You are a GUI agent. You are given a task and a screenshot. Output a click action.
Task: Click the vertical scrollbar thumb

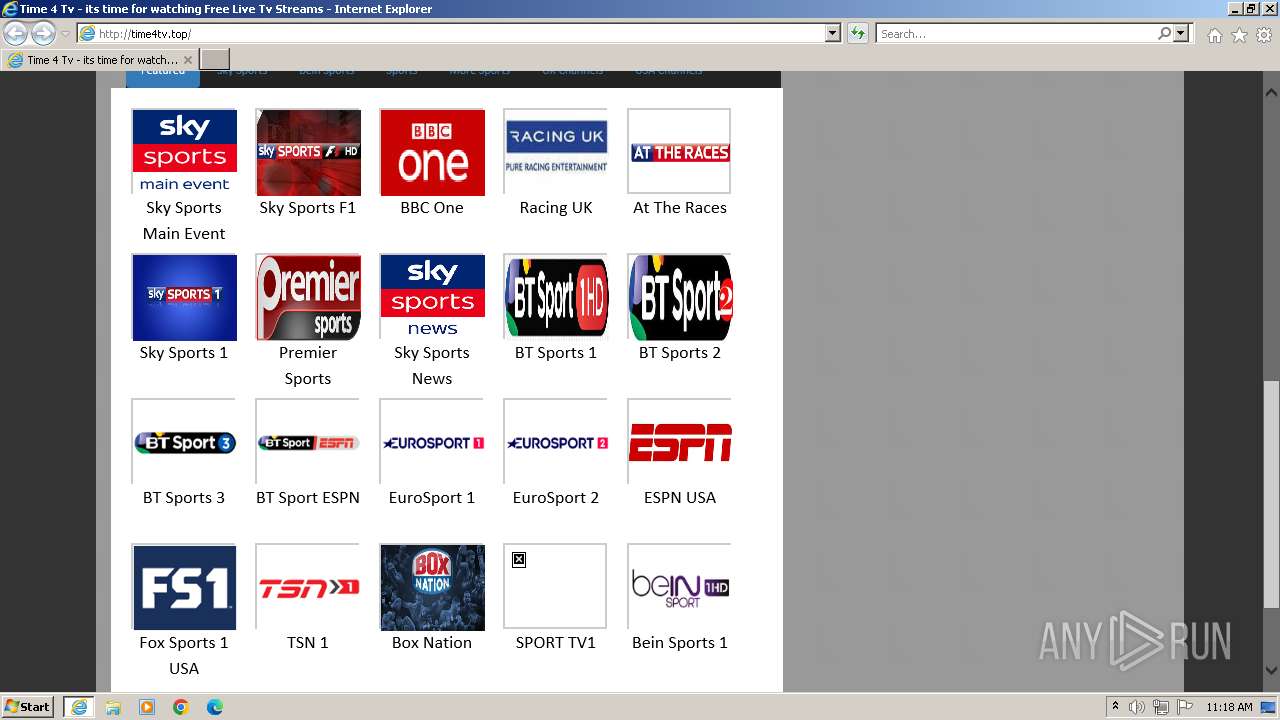click(1272, 494)
